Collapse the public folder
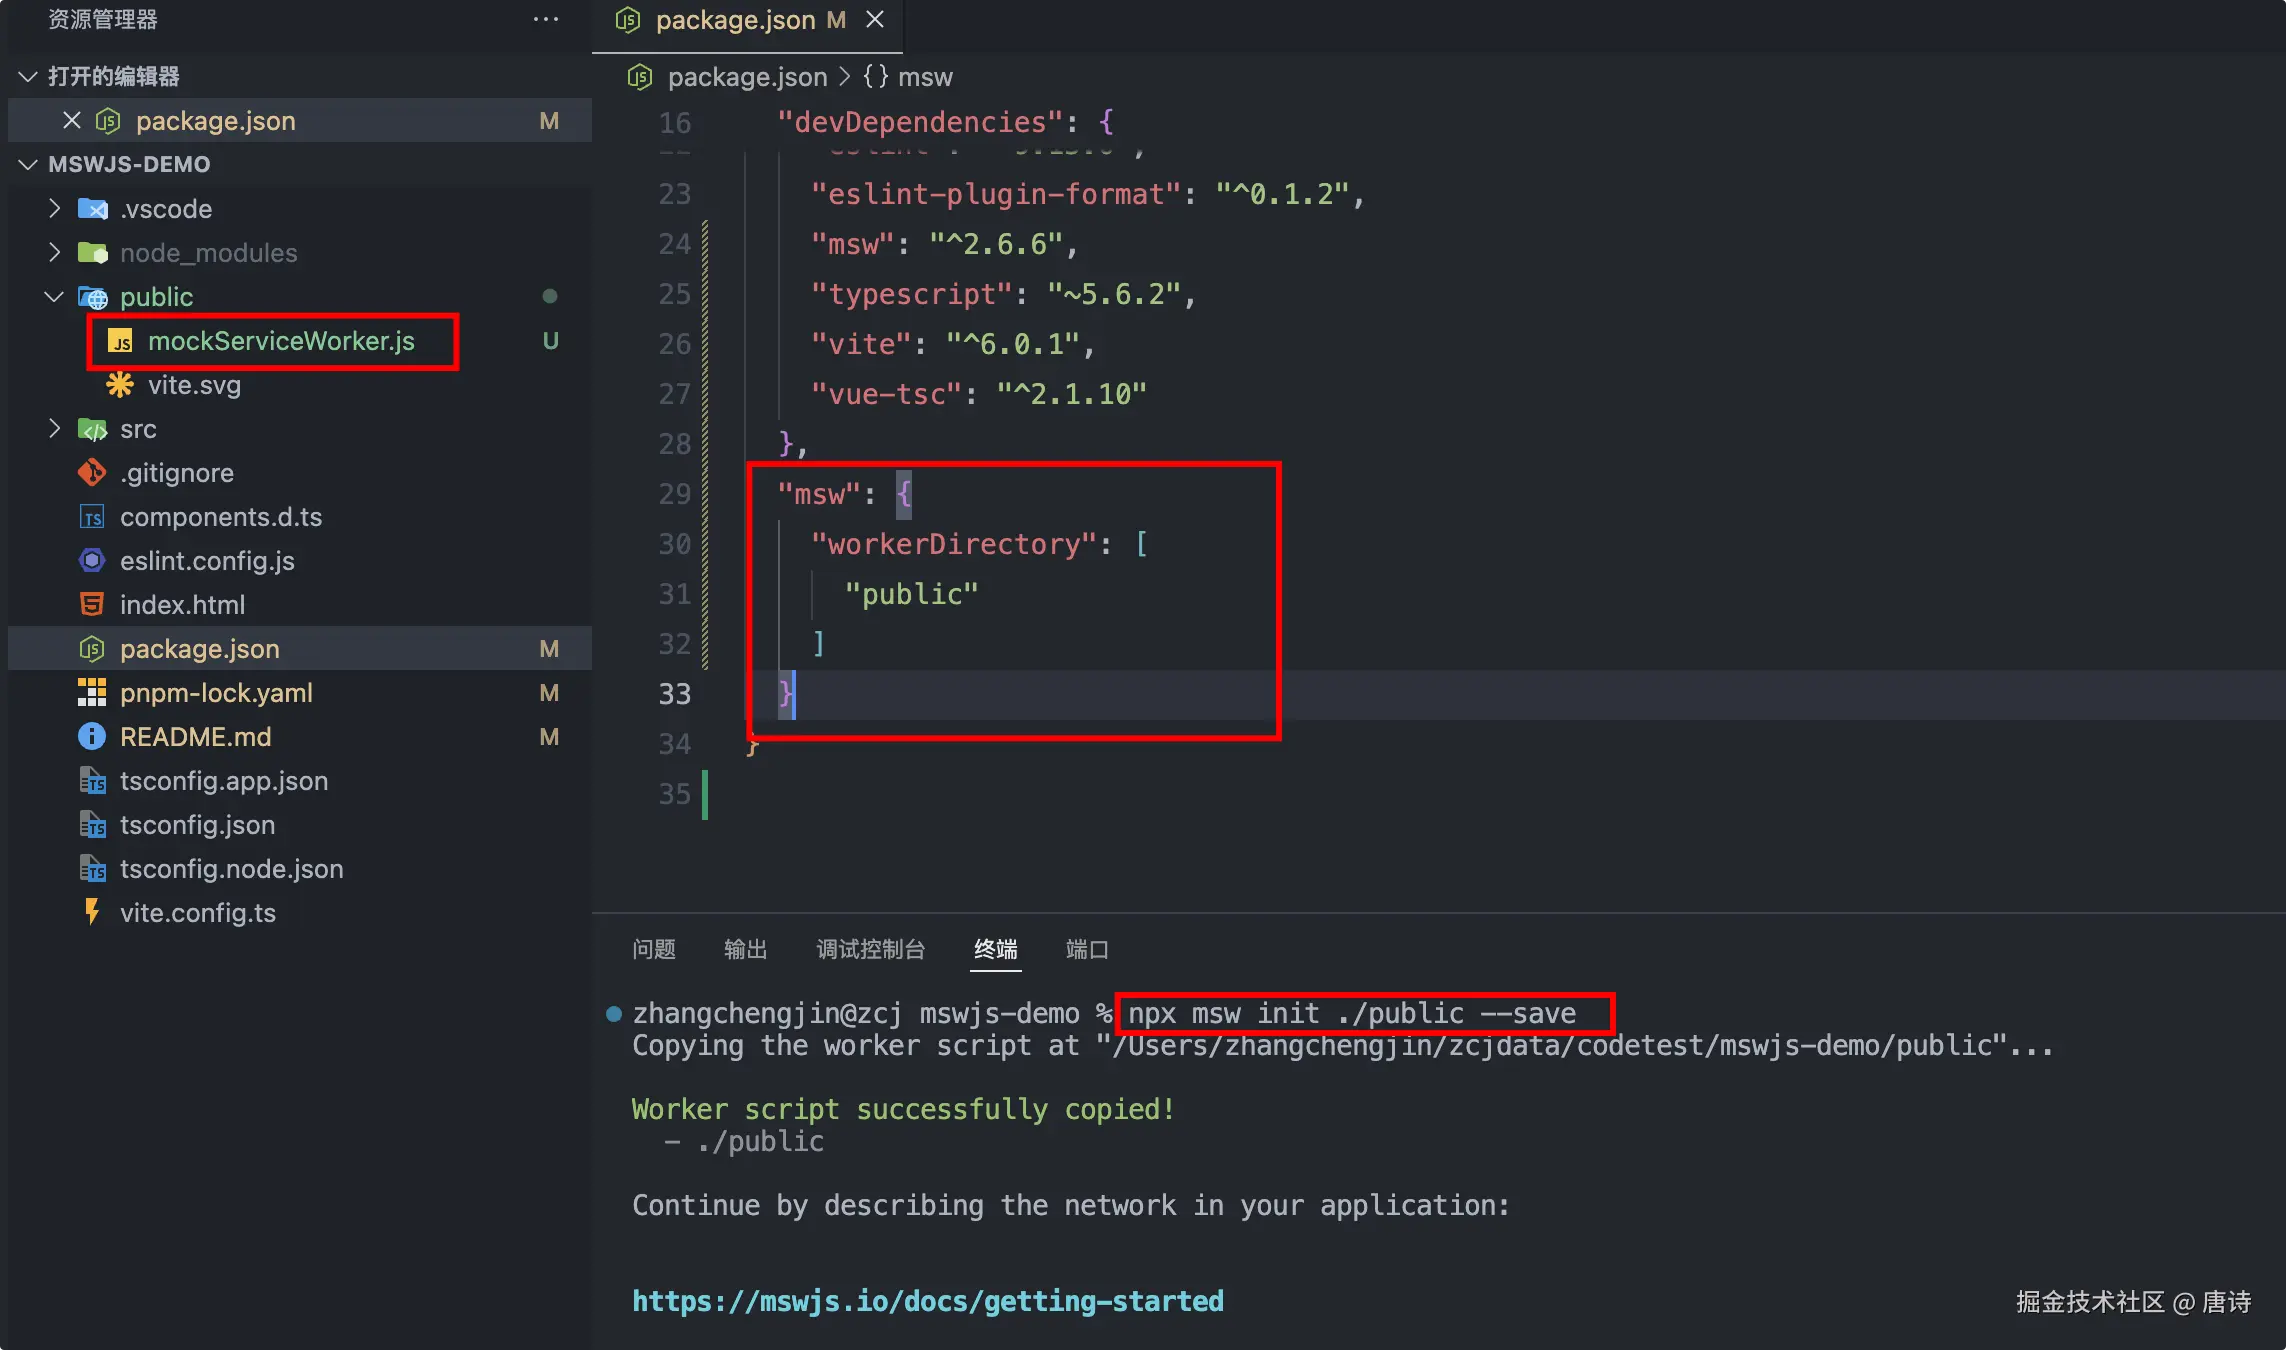The image size is (2286, 1350). (55, 297)
